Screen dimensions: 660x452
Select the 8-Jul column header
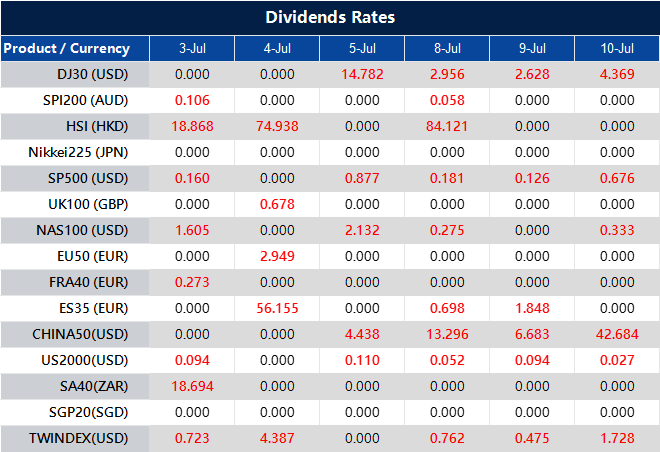447,48
